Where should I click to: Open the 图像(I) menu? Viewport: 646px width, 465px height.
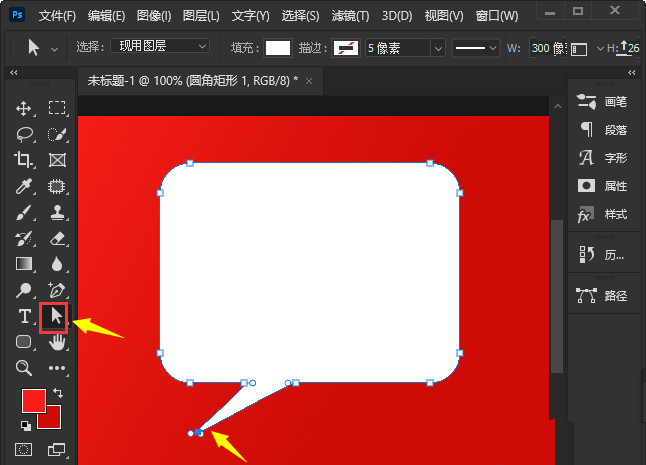154,16
